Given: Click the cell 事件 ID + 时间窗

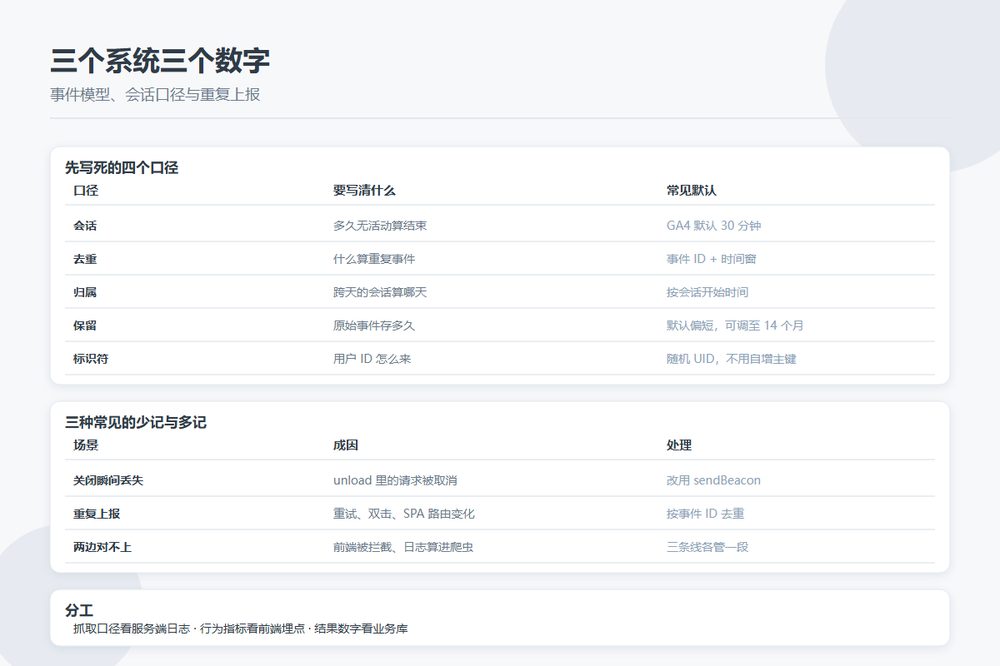Looking at the screenshot, I should click(x=711, y=258).
